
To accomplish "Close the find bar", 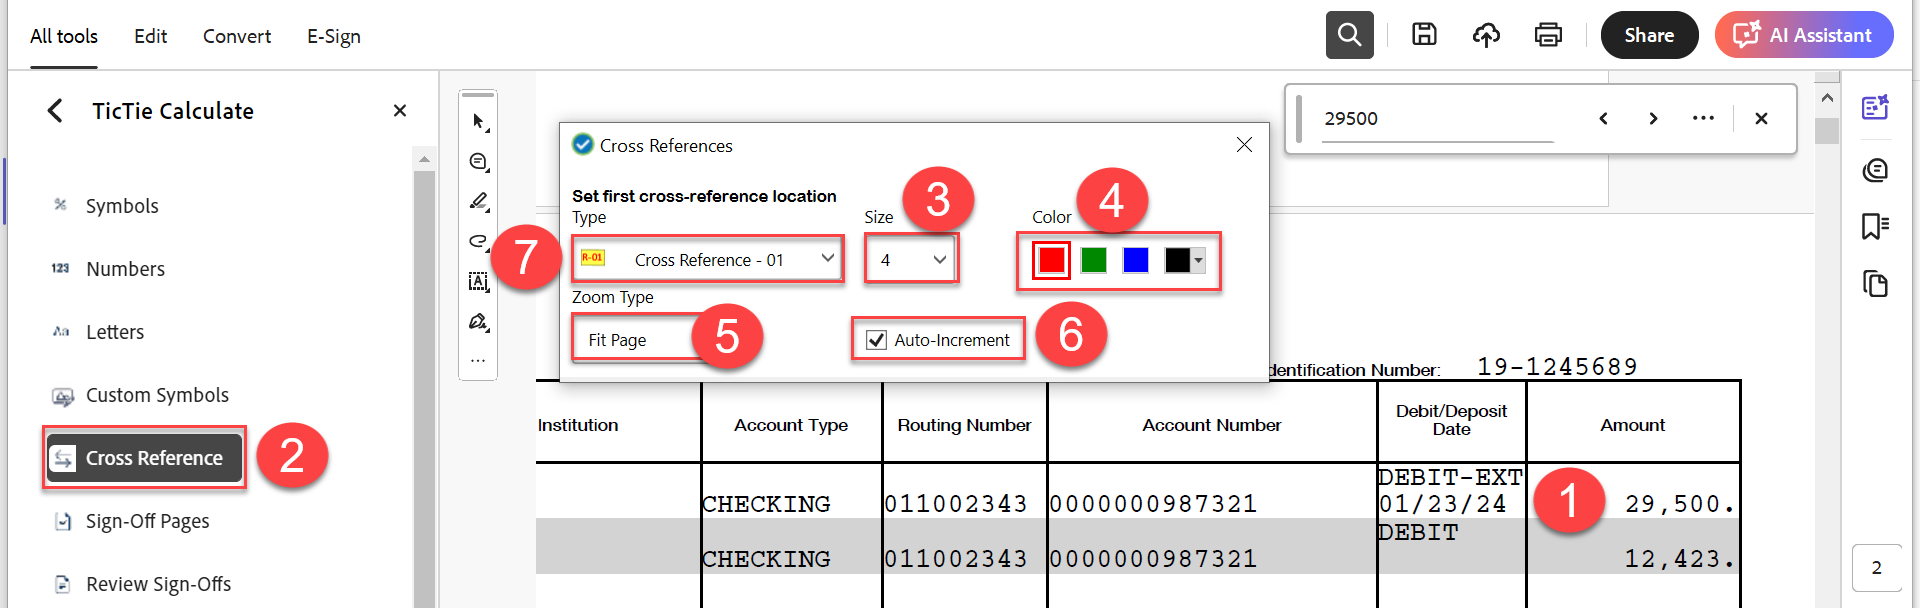I will click(1761, 118).
